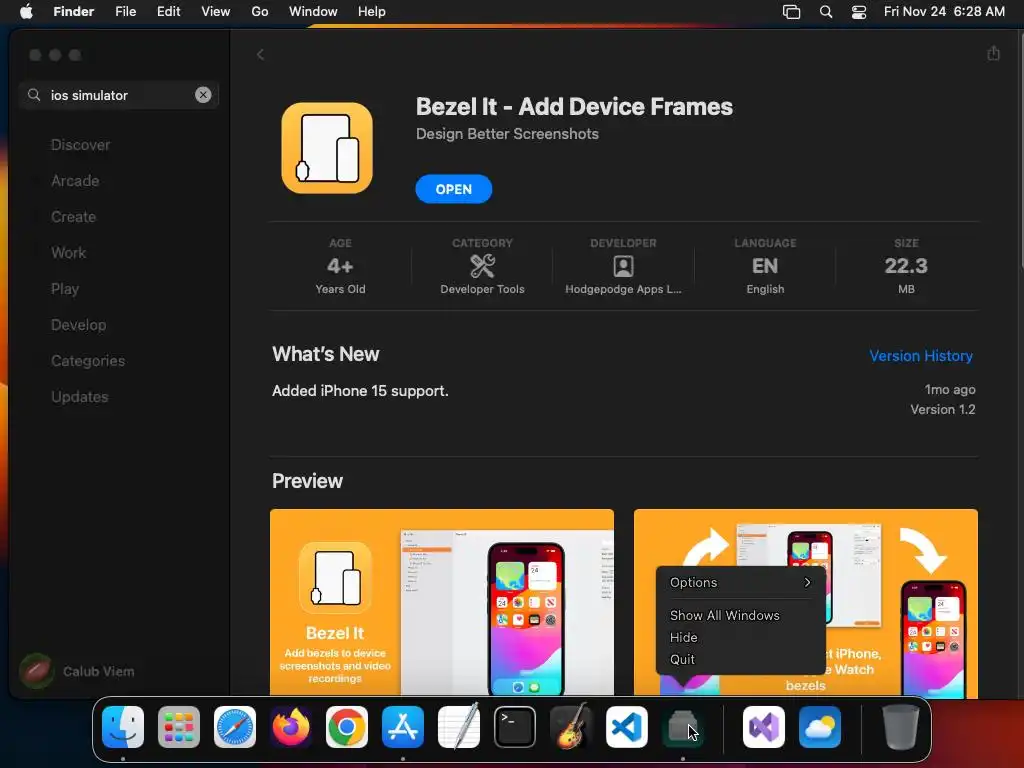Click the OPEN button for Bezel It
This screenshot has width=1024, height=768.
tap(454, 189)
